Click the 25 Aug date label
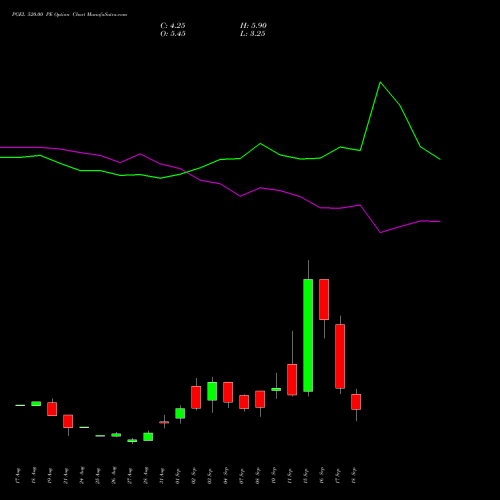This screenshot has height=500, width=500. coord(98,476)
